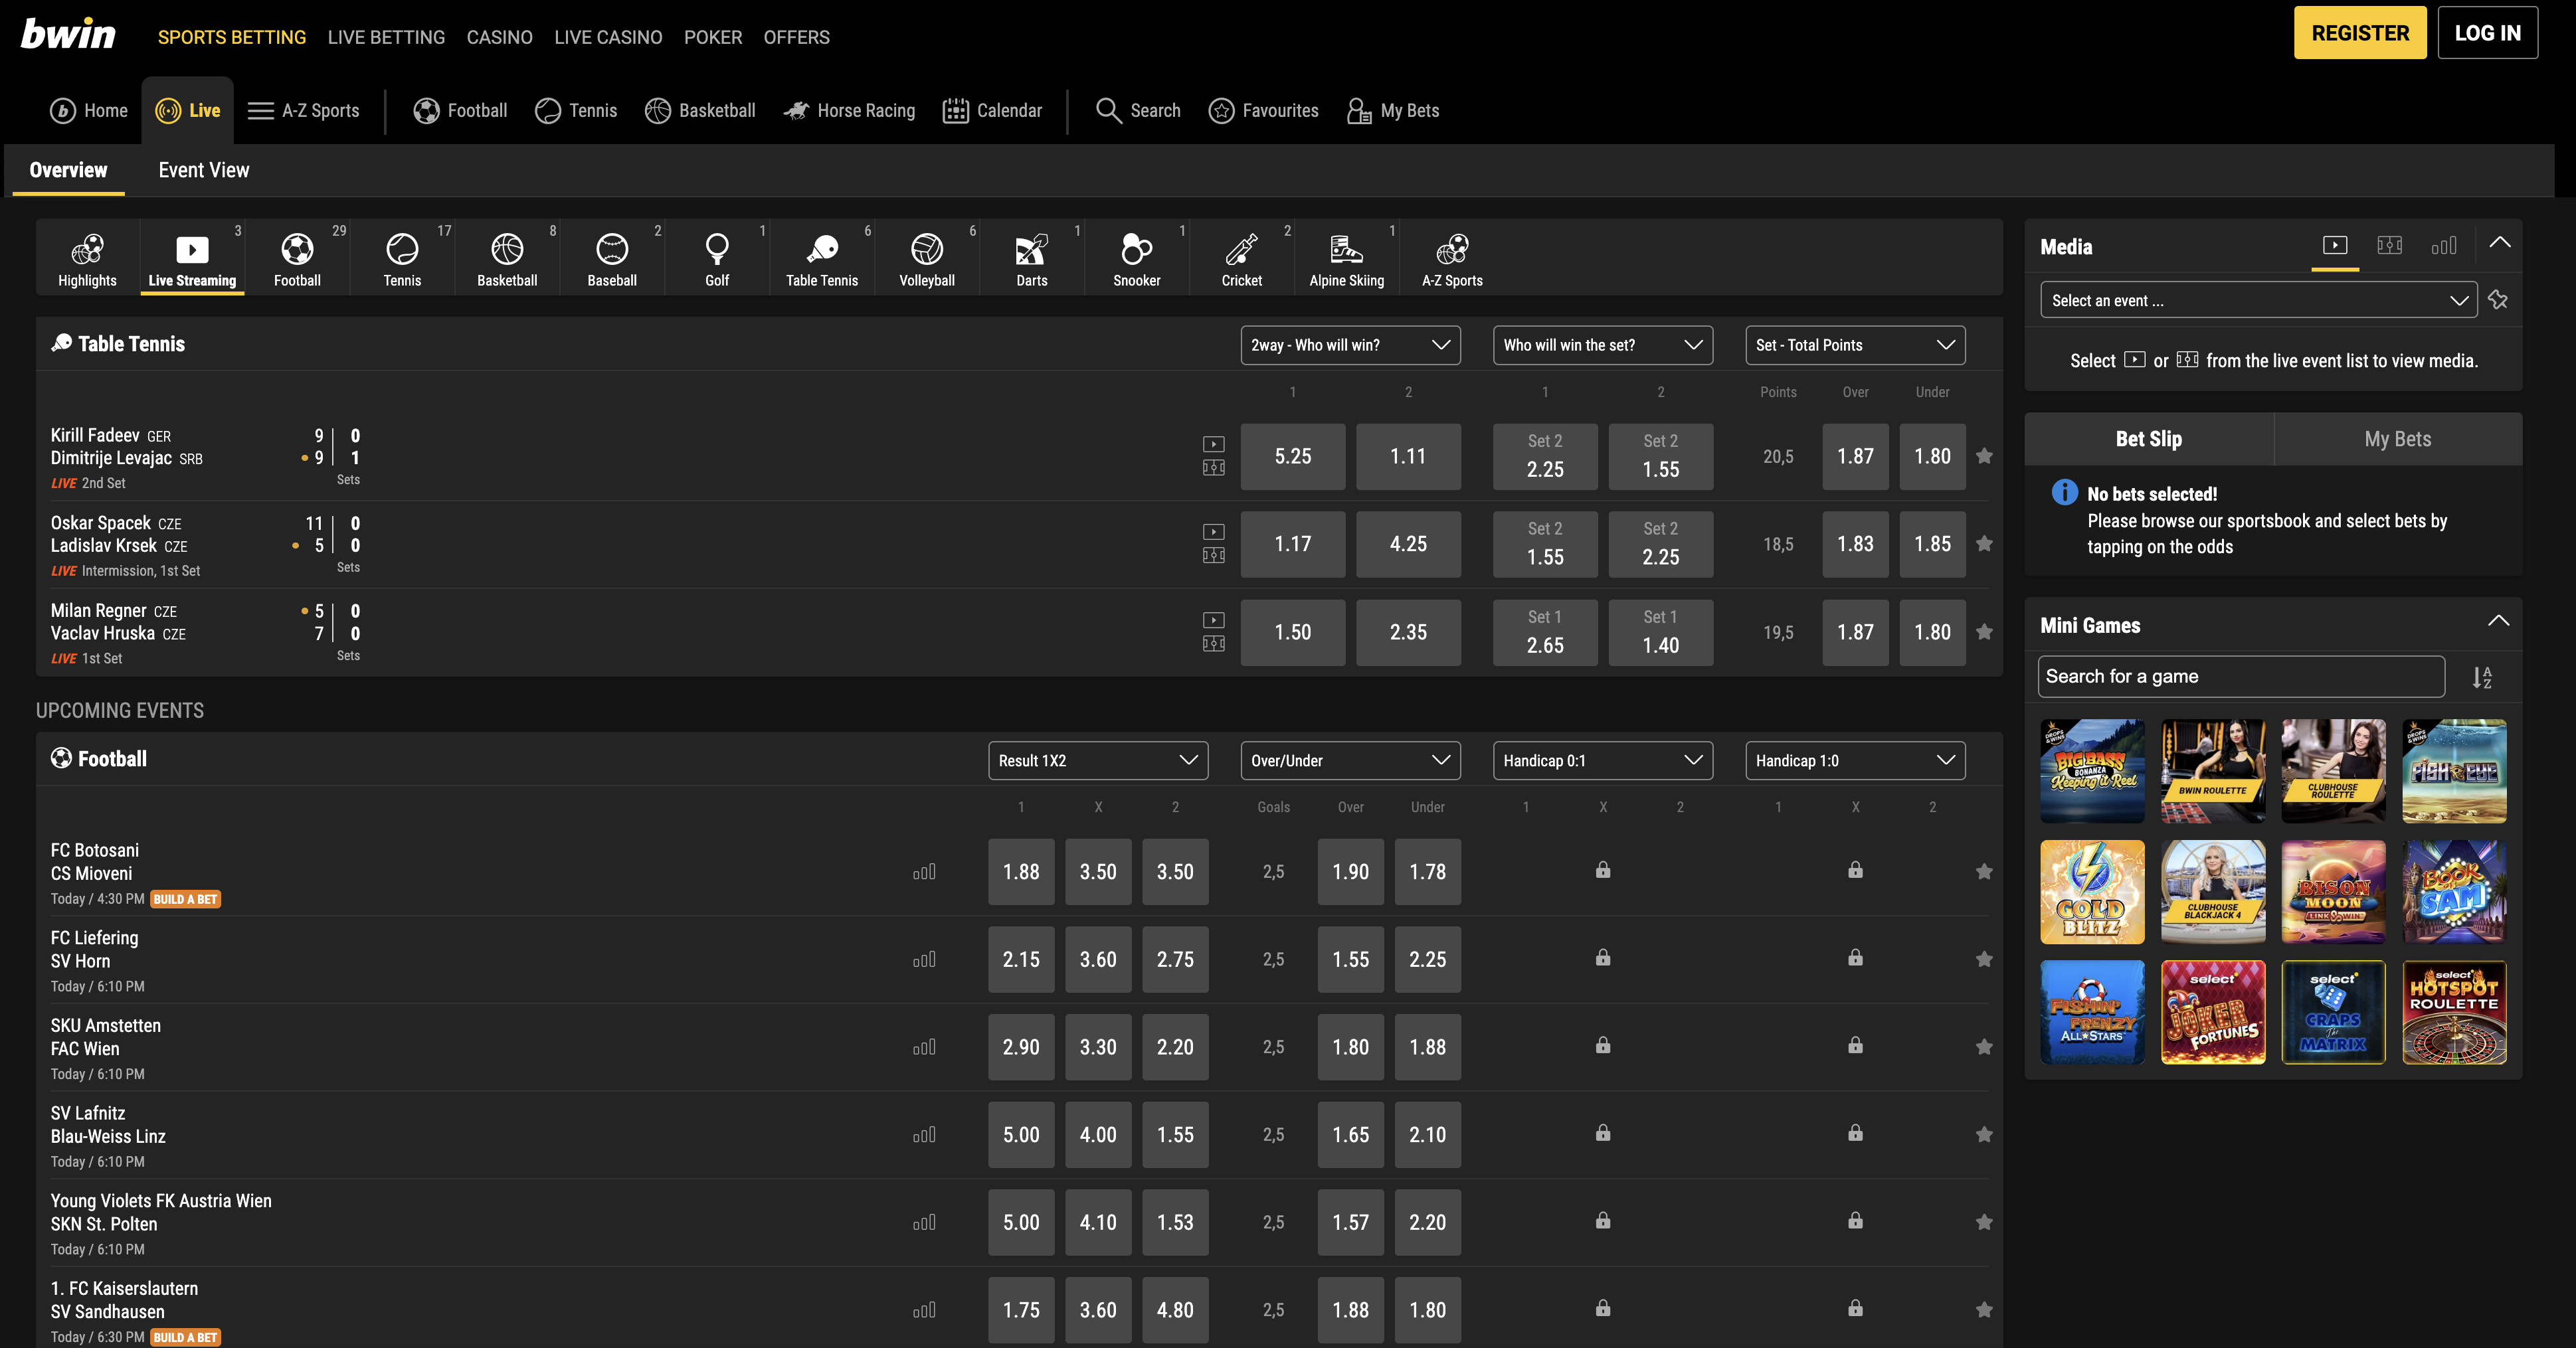Viewport: 2576px width, 1348px height.
Task: Pin the media panel with the pin icon
Action: point(2498,300)
